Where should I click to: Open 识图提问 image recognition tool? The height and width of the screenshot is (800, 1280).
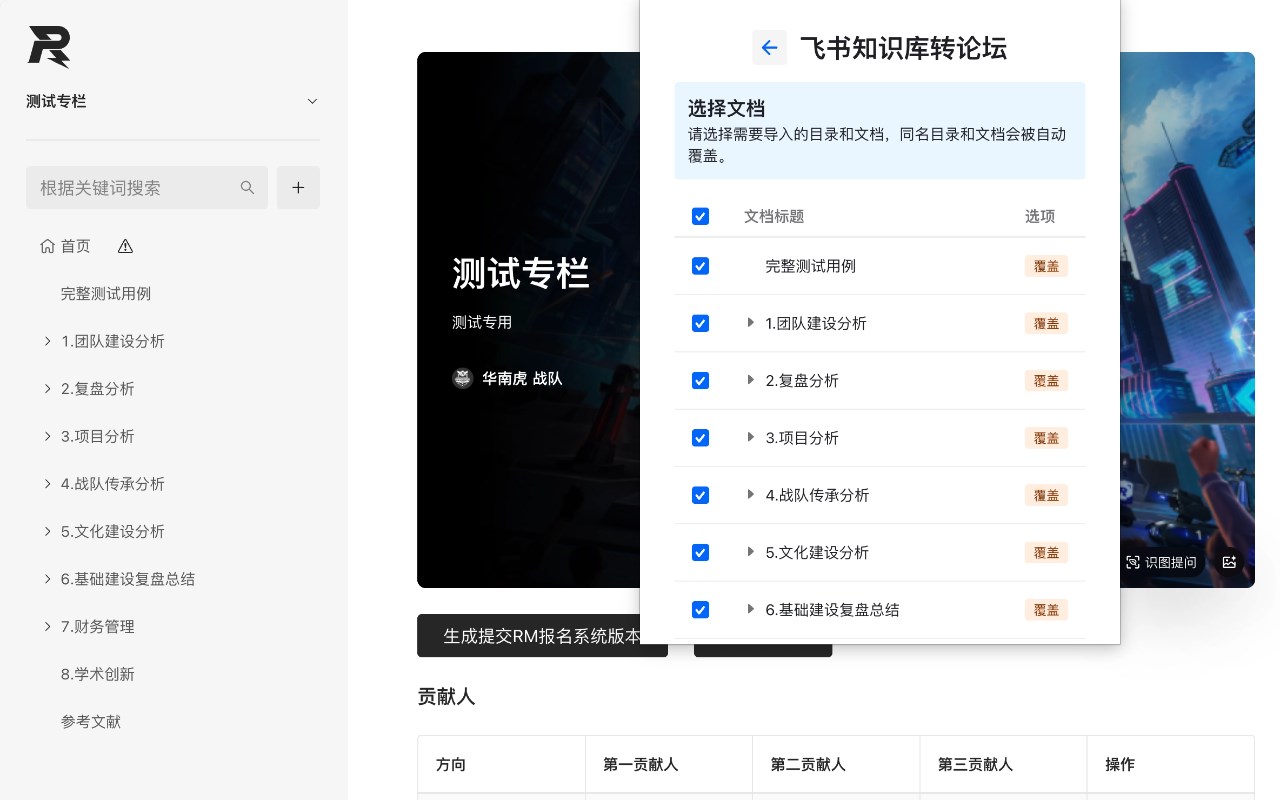[1162, 562]
